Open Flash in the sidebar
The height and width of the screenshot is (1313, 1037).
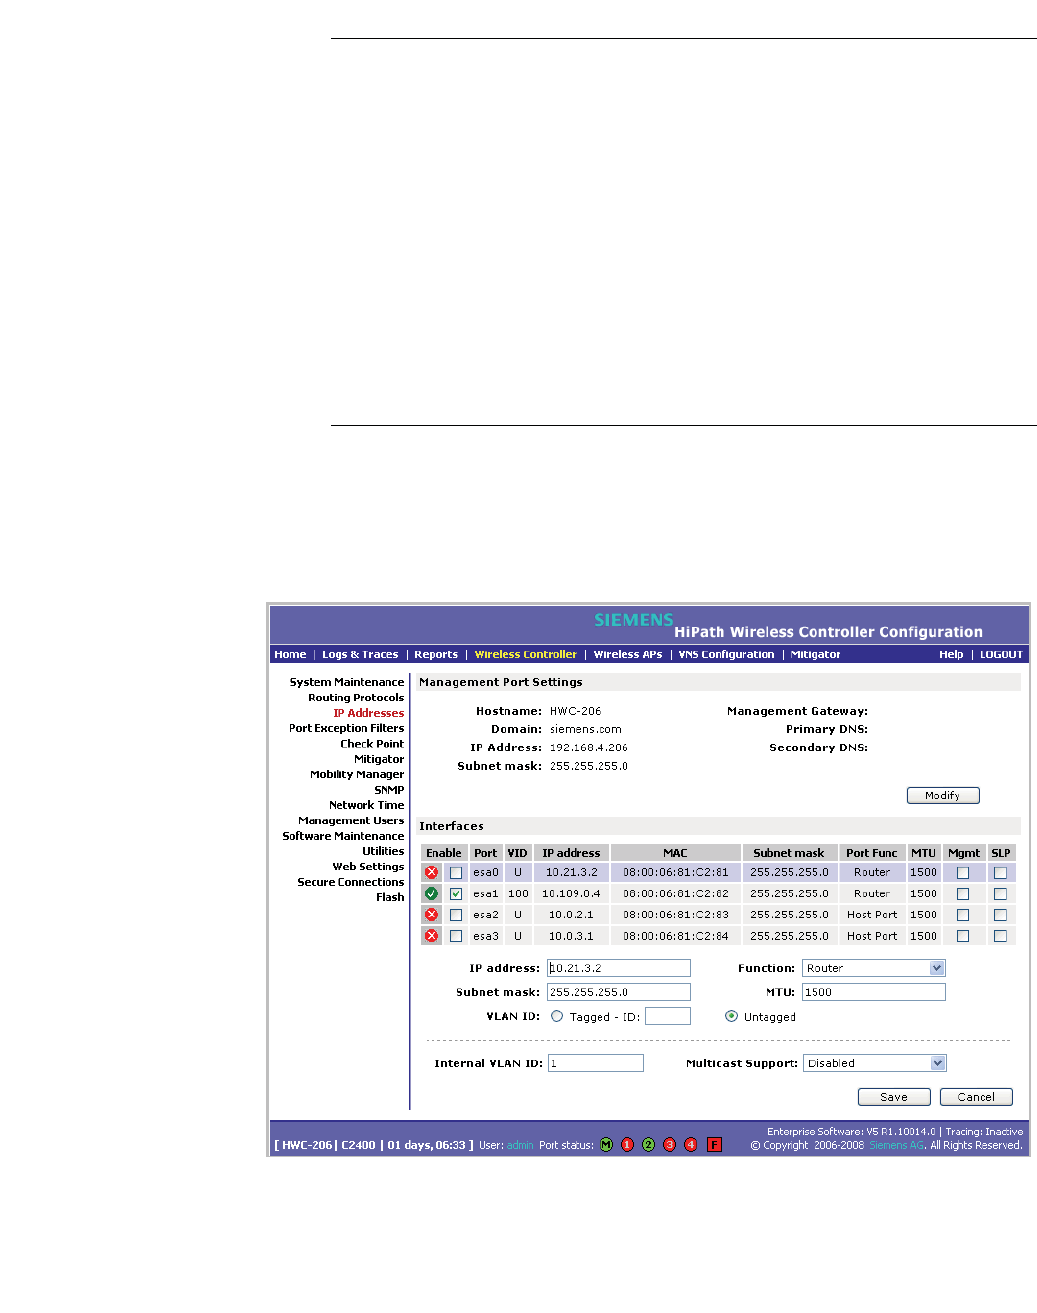tap(390, 897)
